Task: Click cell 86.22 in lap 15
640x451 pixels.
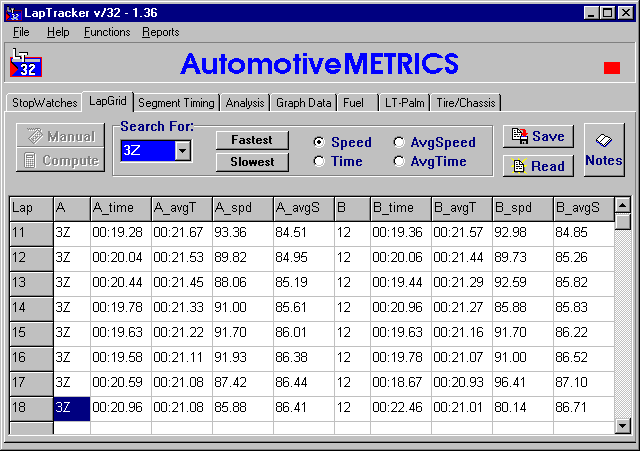Action: [584, 333]
